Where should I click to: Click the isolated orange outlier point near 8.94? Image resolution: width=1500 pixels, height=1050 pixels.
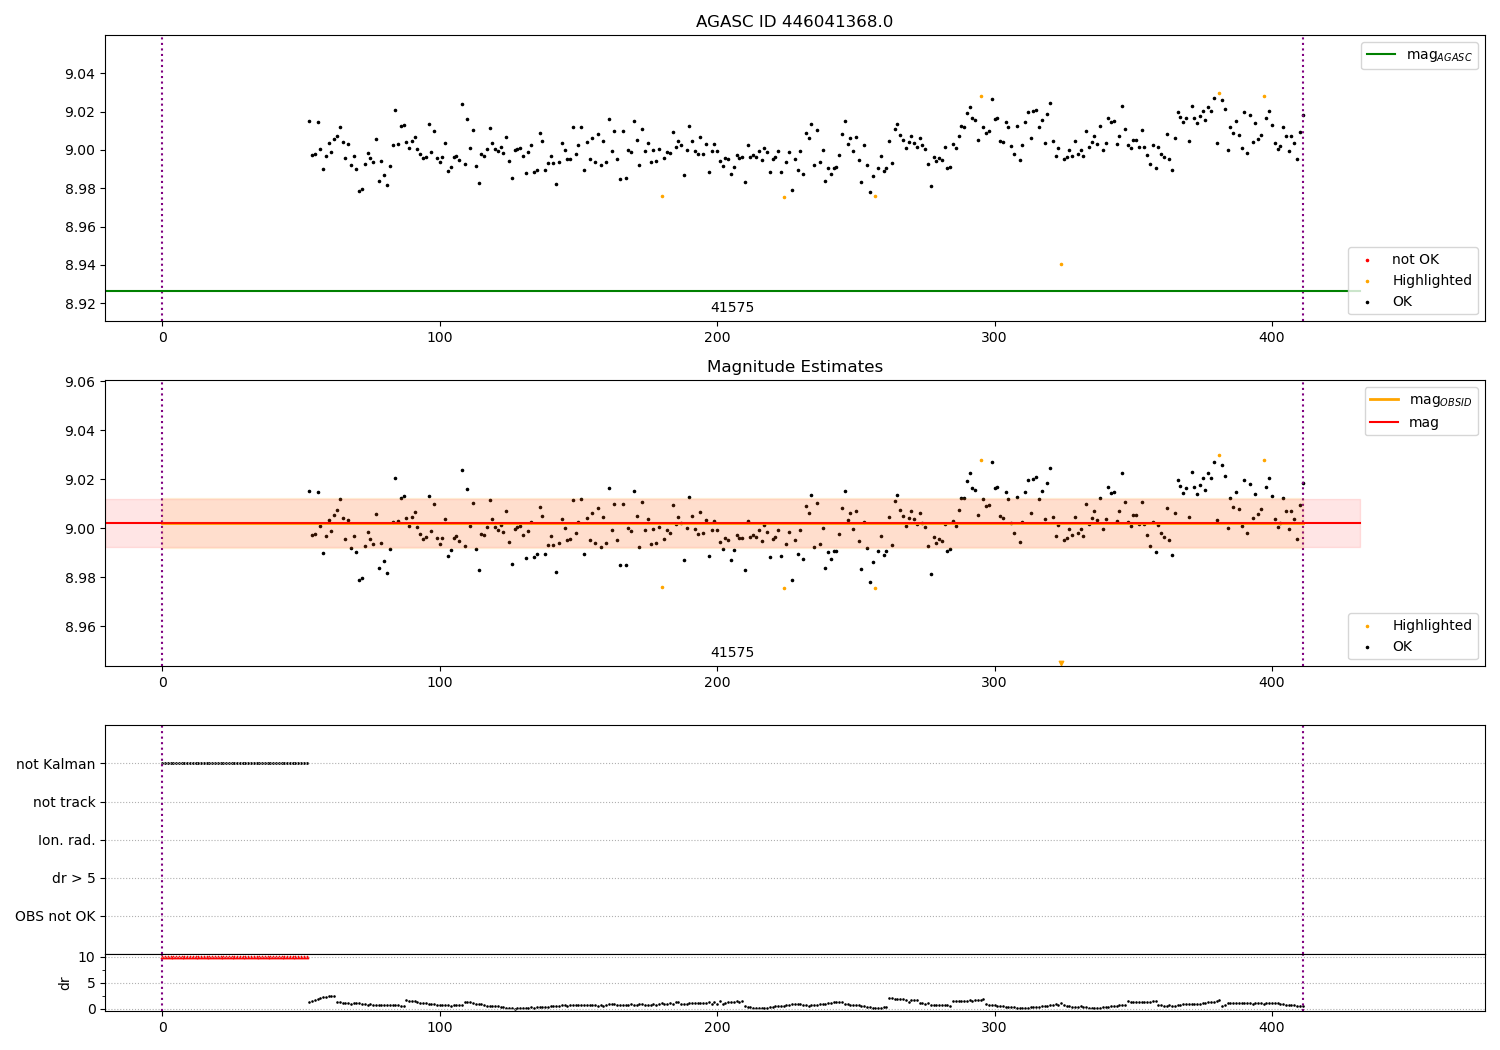(1061, 264)
